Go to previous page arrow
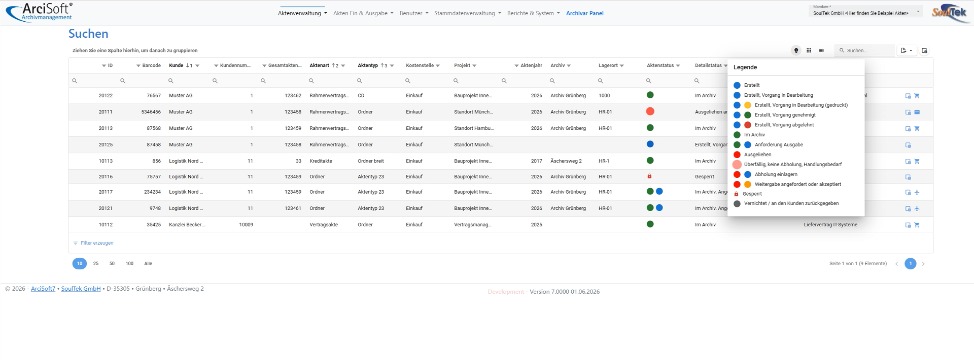 897,264
